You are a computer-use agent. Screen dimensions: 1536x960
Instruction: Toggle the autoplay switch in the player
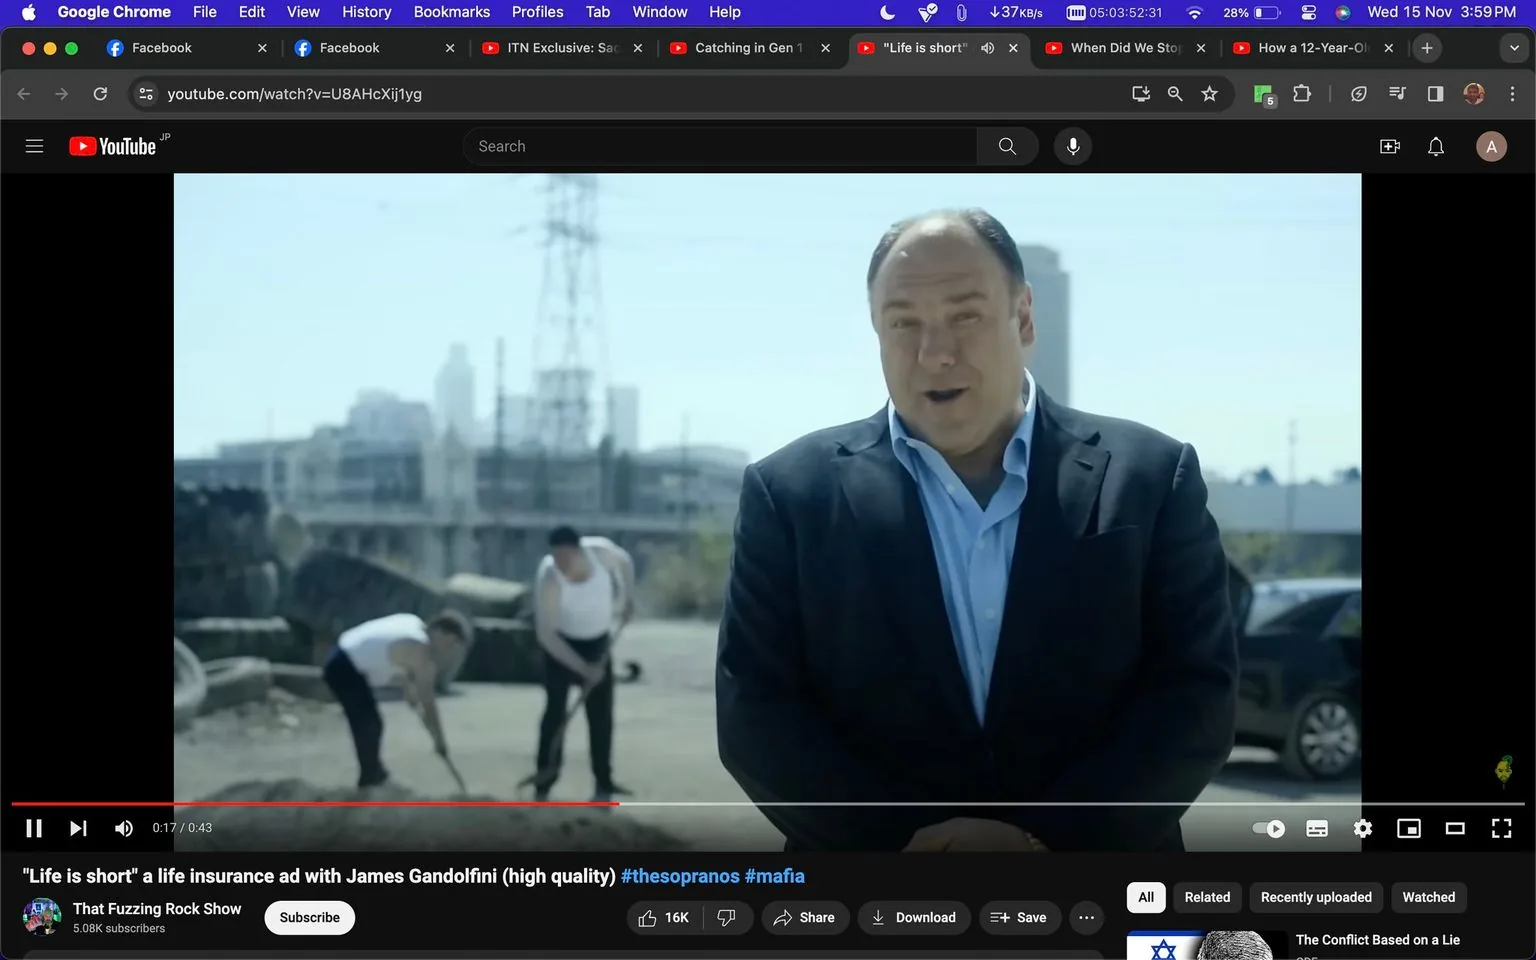pyautogui.click(x=1267, y=828)
